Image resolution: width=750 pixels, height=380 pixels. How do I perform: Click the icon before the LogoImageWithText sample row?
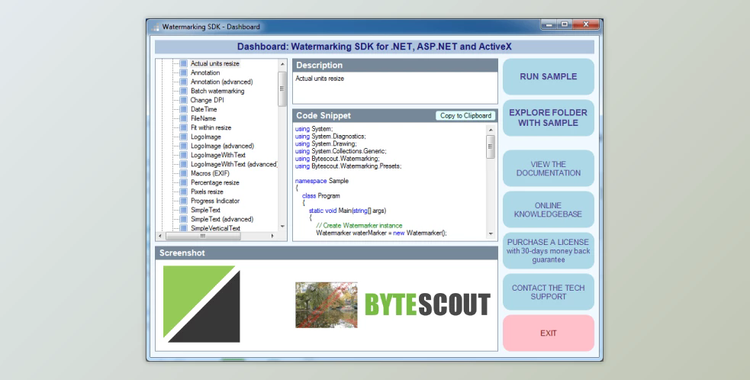pyautogui.click(x=183, y=155)
